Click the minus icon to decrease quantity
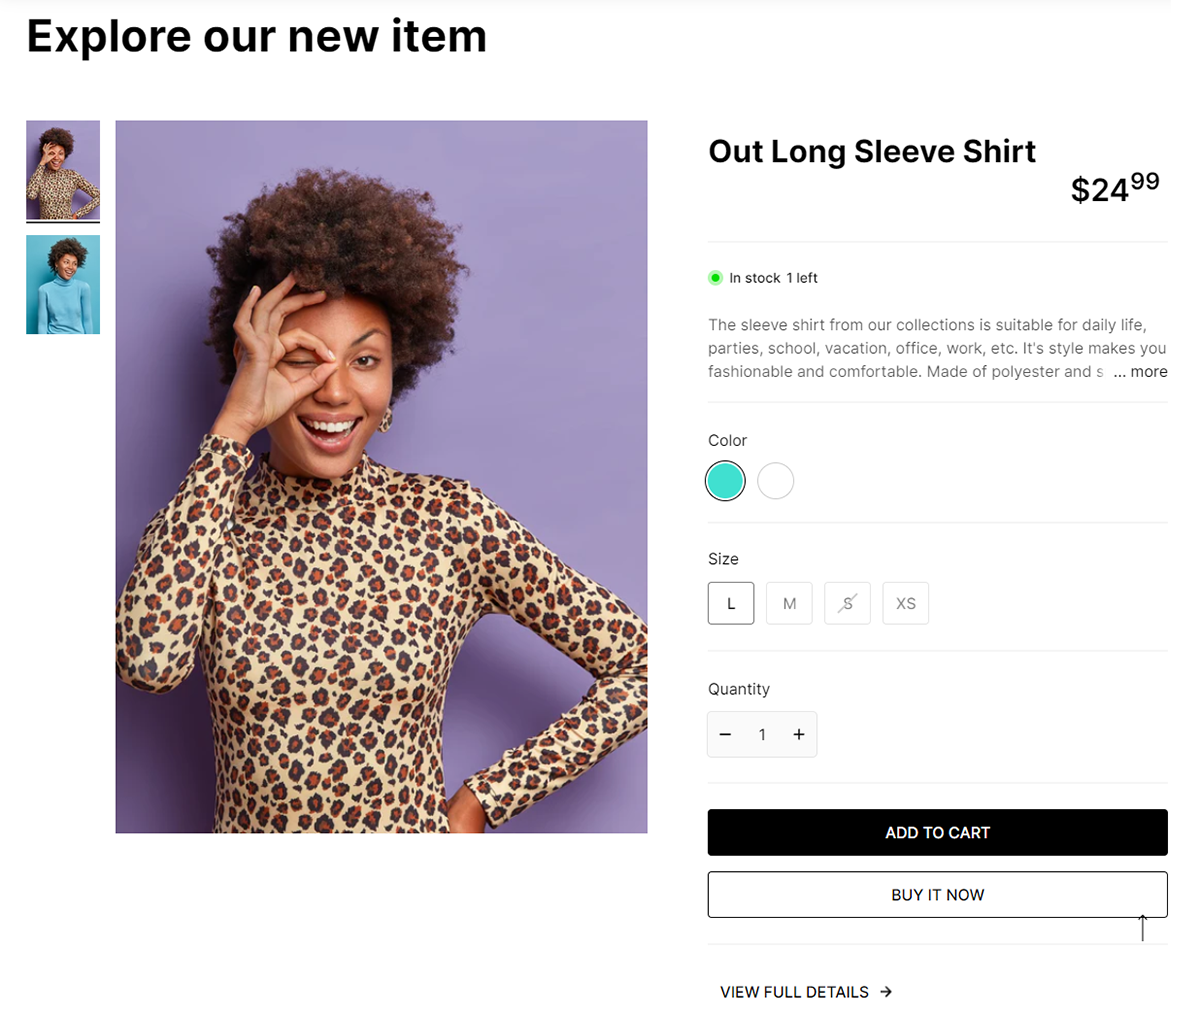The width and height of the screenshot is (1200, 1017). point(725,733)
